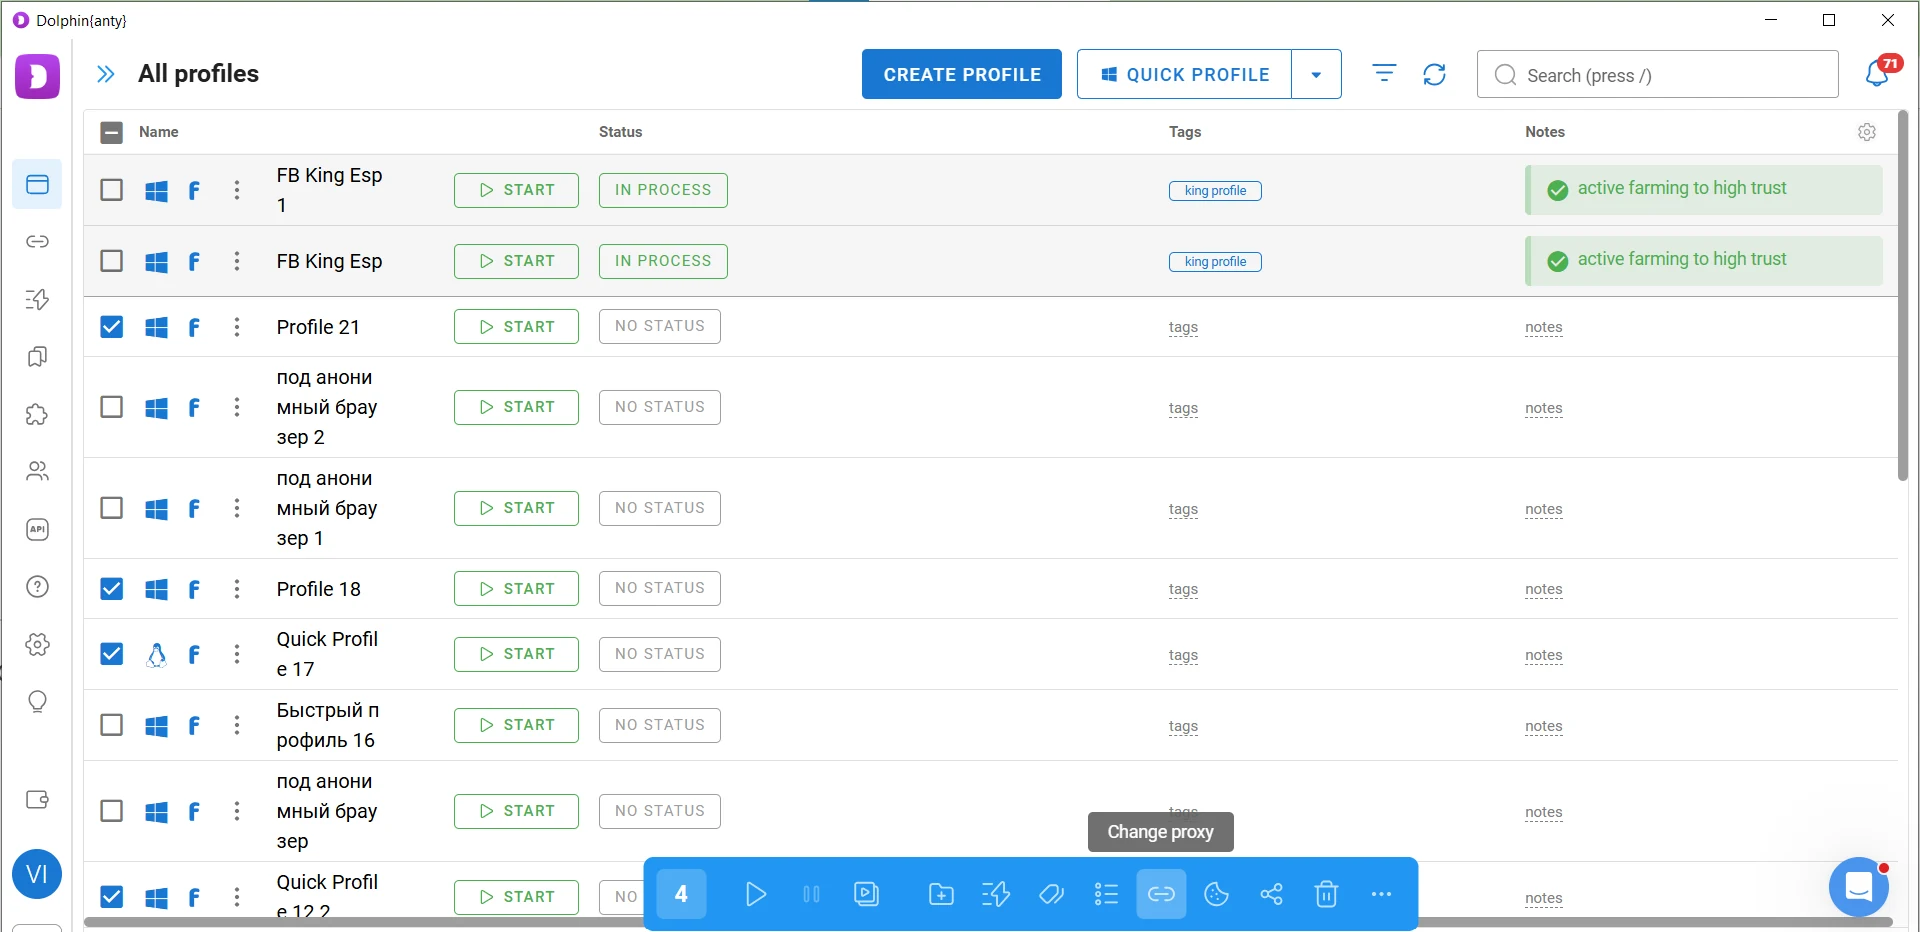Refresh the profiles list
Image resolution: width=1920 pixels, height=932 pixels.
tap(1434, 74)
